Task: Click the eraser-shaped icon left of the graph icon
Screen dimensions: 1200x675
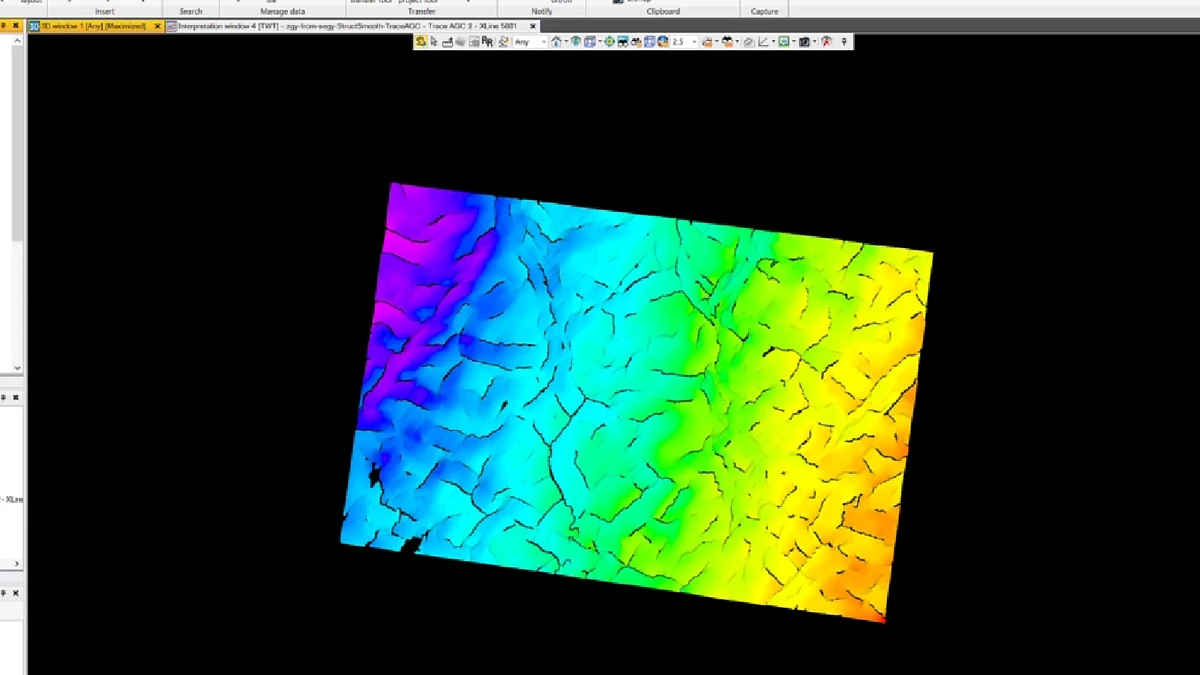Action: (749, 42)
